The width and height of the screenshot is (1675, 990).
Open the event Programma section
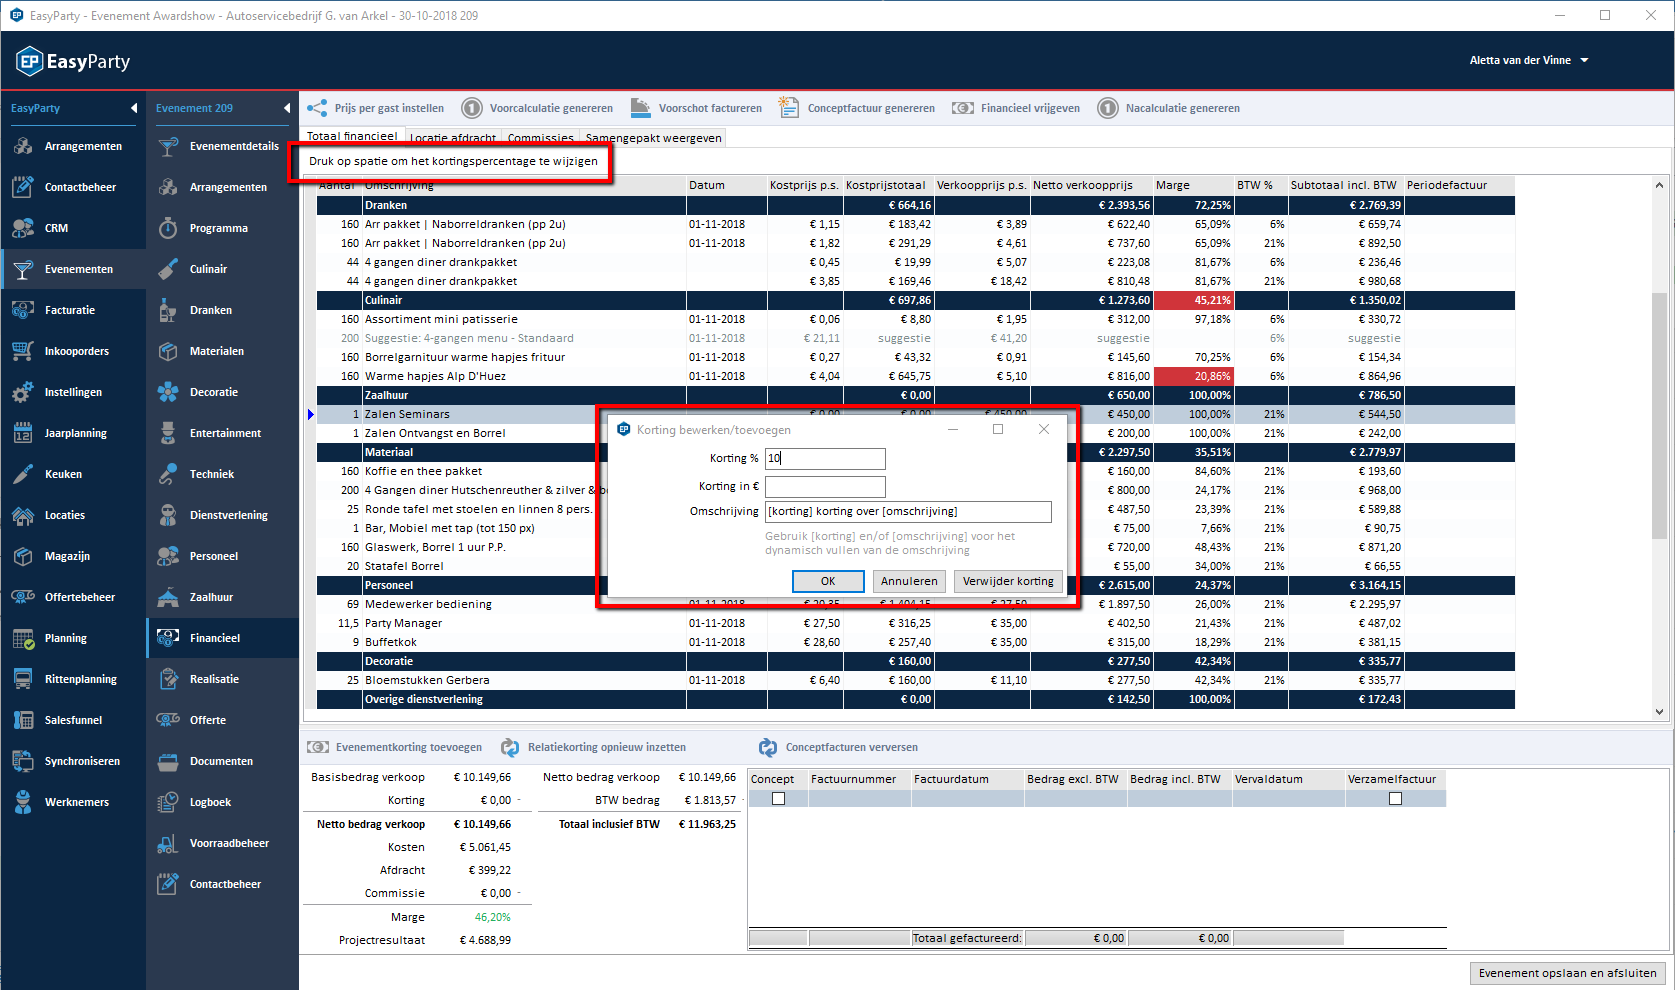[x=222, y=228]
